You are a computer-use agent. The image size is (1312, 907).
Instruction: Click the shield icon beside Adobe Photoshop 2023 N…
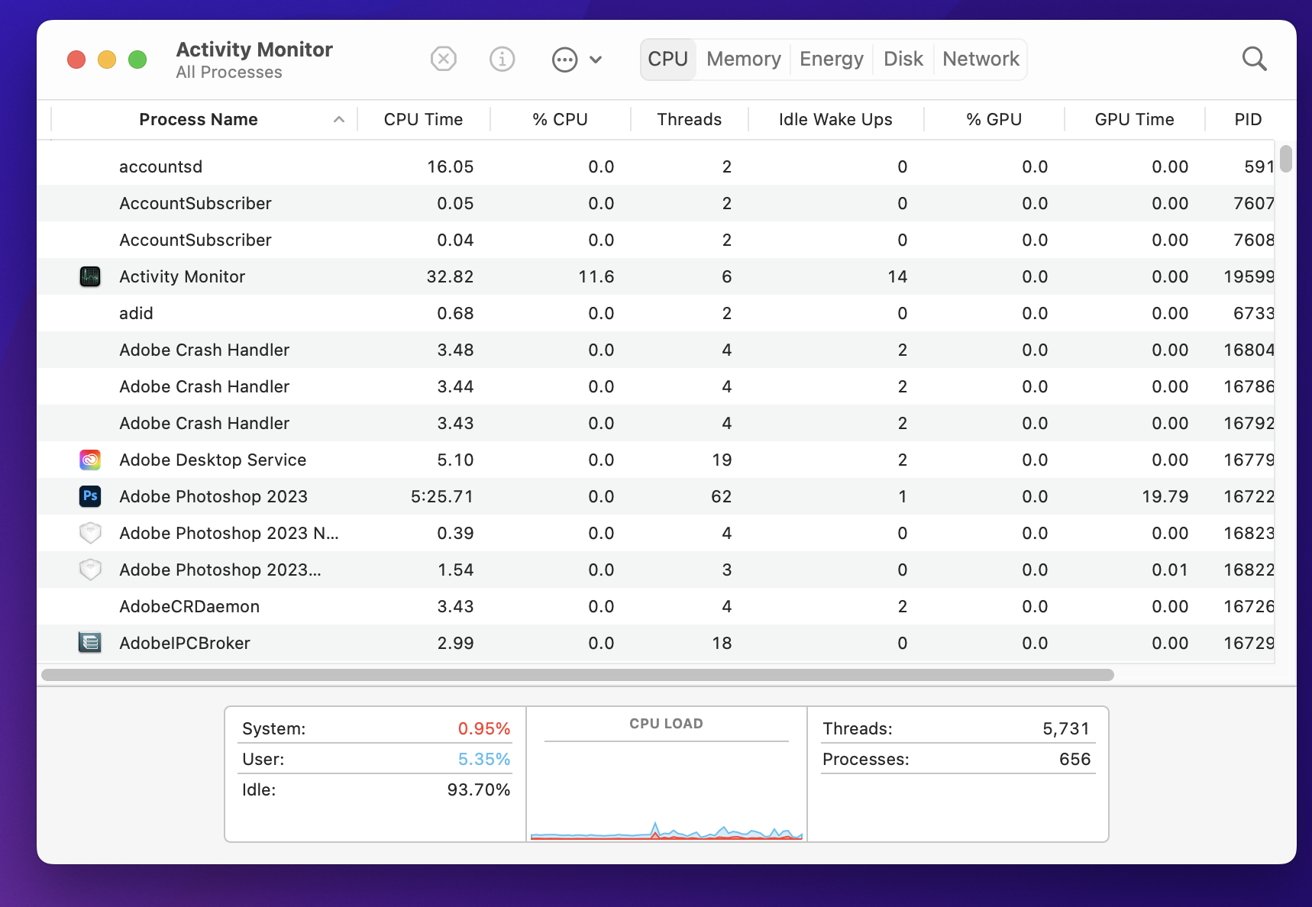(x=90, y=533)
